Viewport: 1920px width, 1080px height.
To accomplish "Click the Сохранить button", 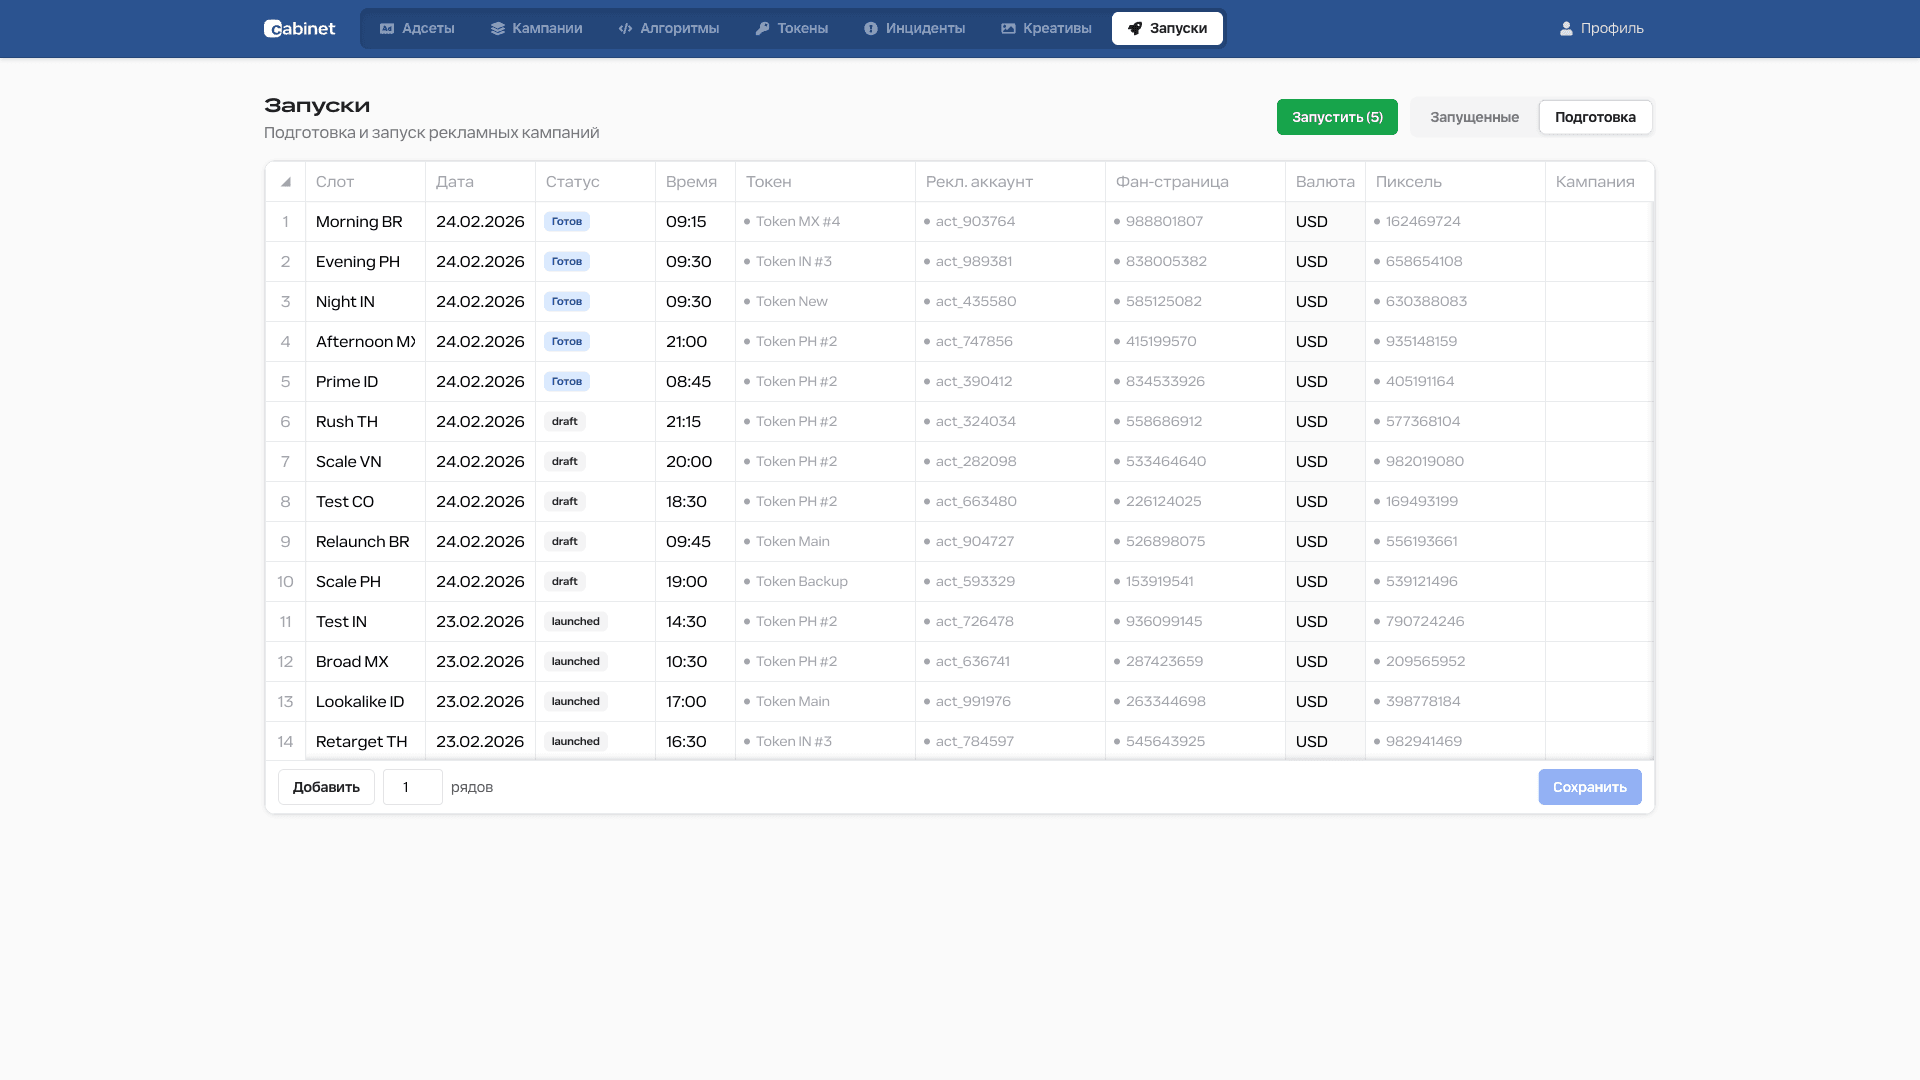I will pos(1589,787).
